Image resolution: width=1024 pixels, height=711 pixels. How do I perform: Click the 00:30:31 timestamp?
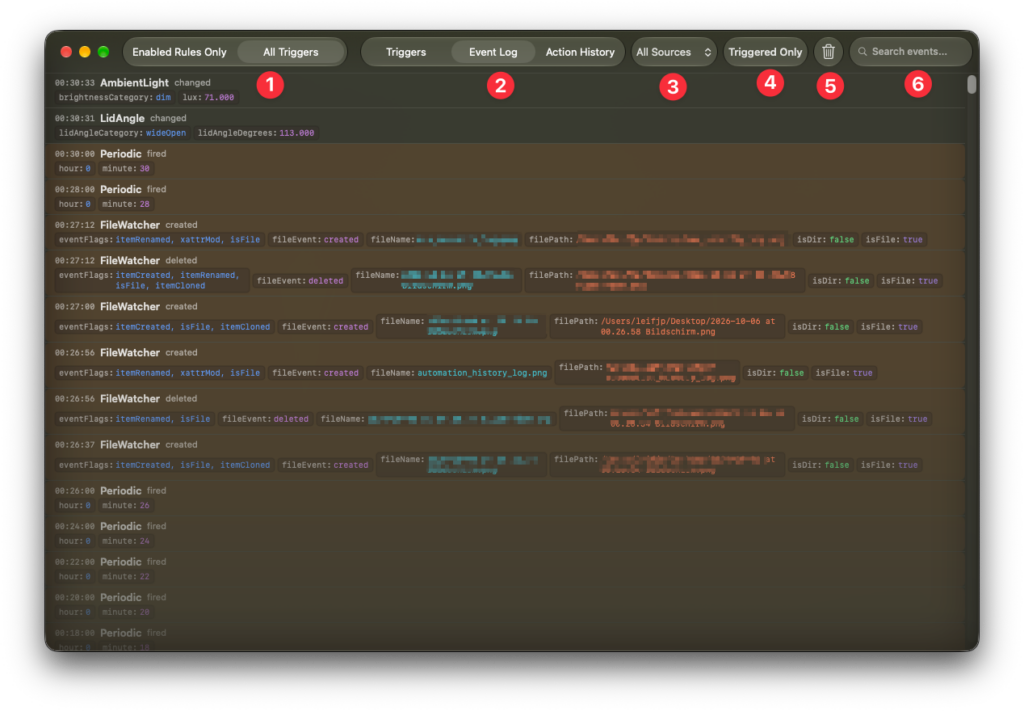tap(75, 119)
